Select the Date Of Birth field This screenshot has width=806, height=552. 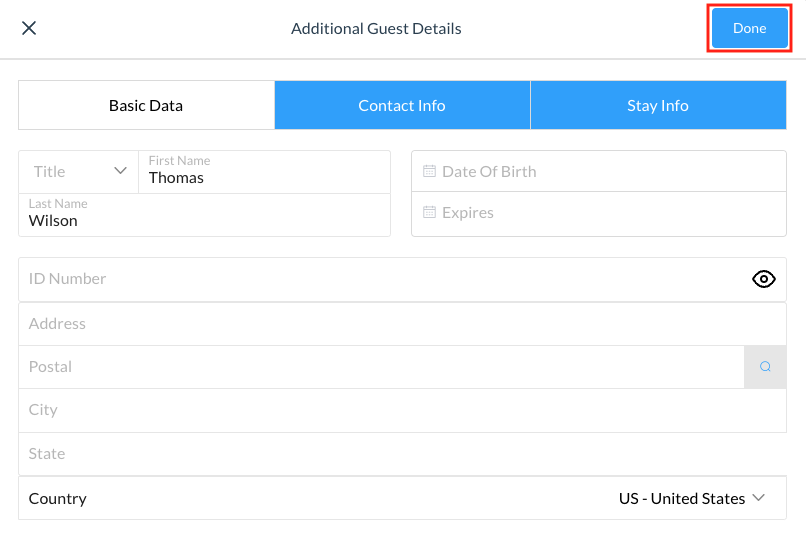point(600,171)
